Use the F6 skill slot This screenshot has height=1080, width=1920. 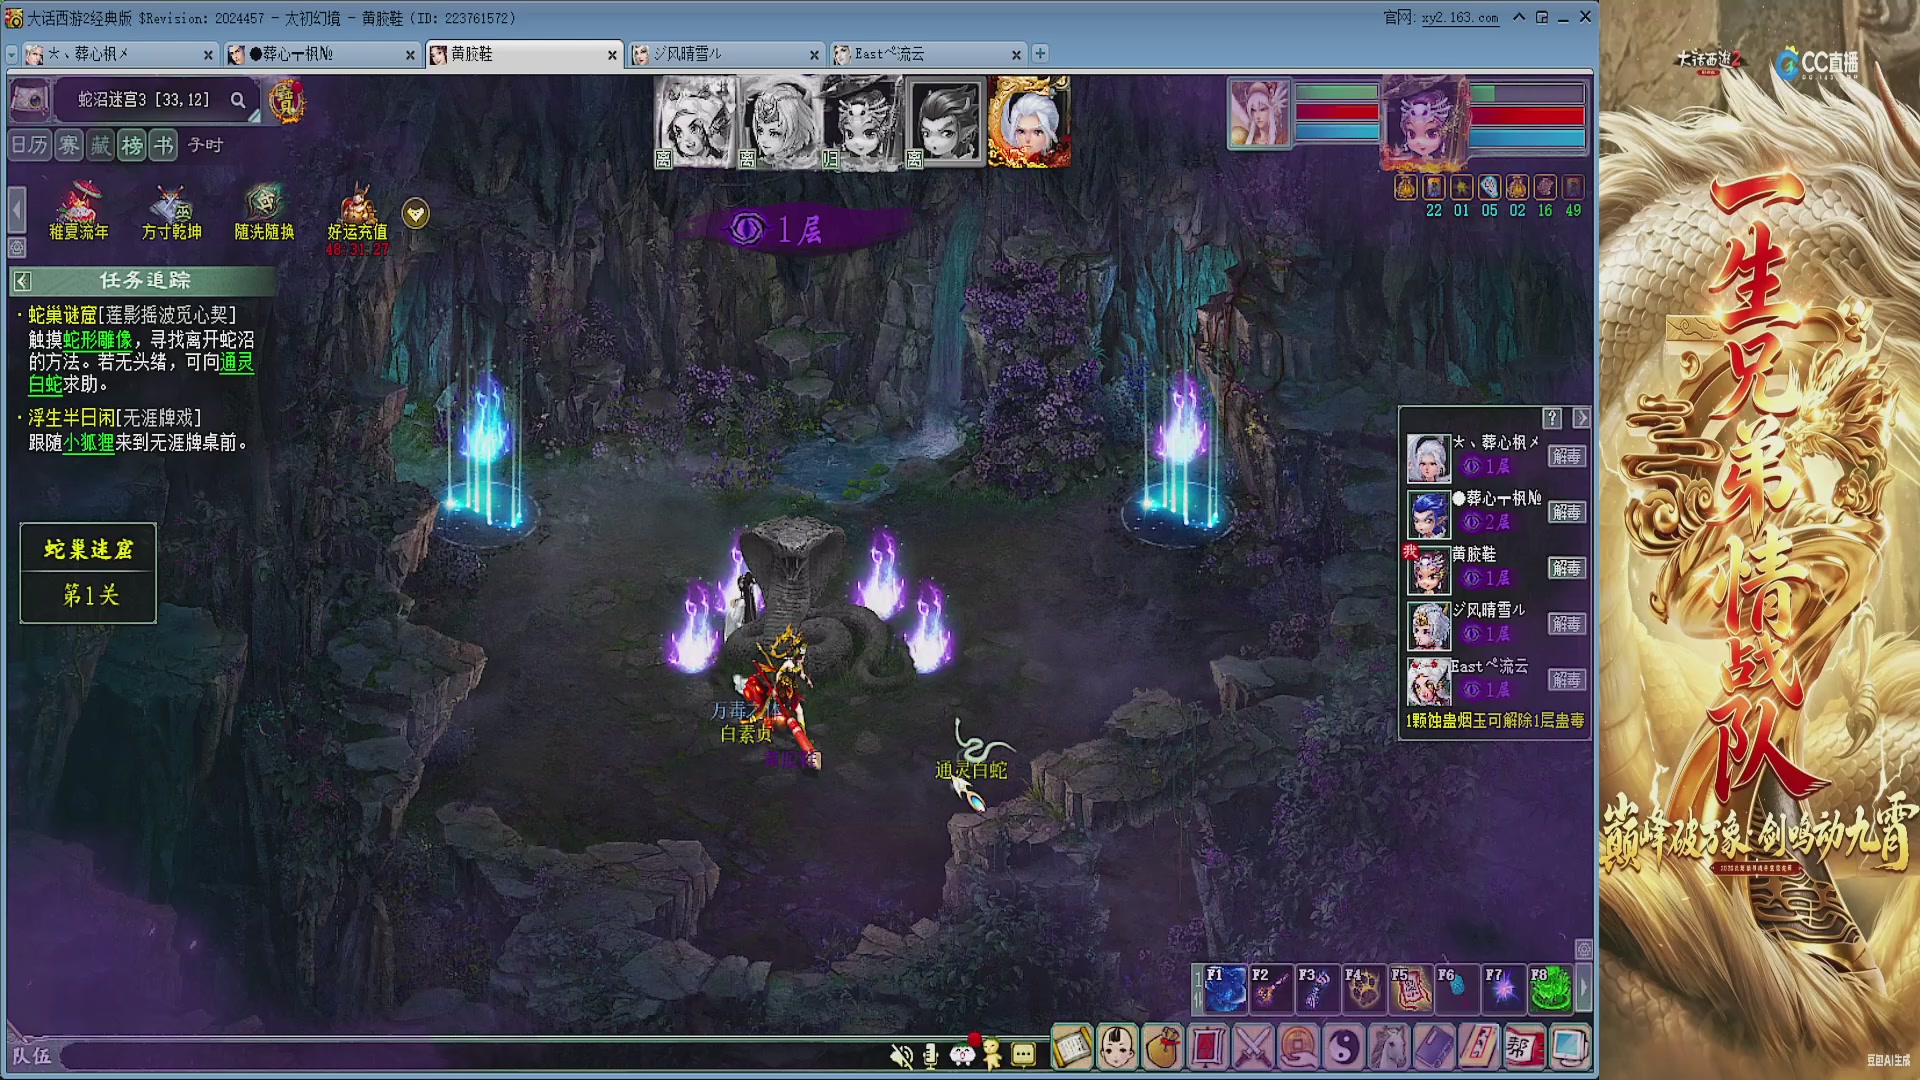tap(1456, 988)
